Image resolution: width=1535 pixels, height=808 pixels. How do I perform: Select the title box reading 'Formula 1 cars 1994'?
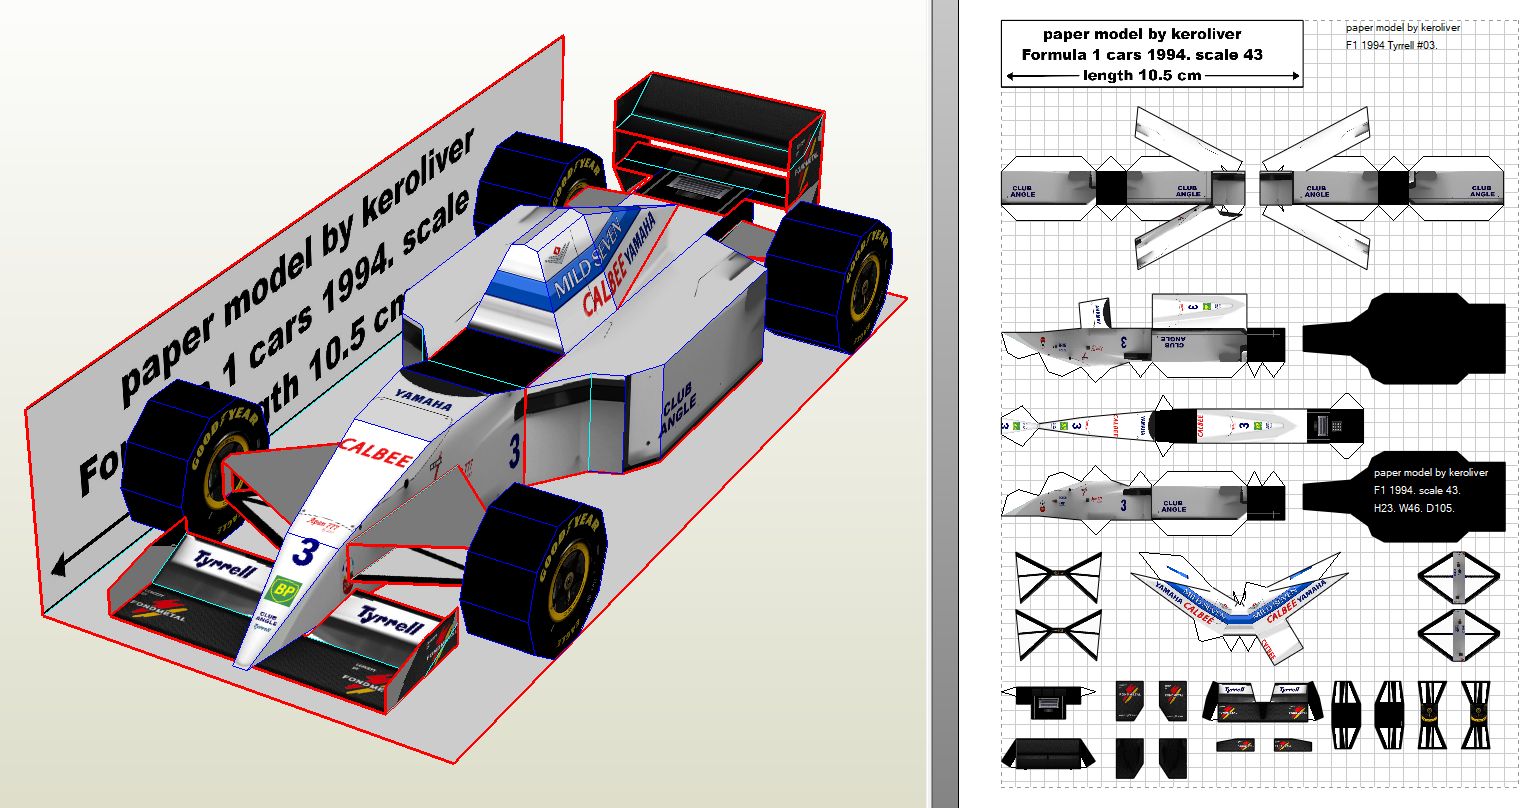[x=1151, y=54]
